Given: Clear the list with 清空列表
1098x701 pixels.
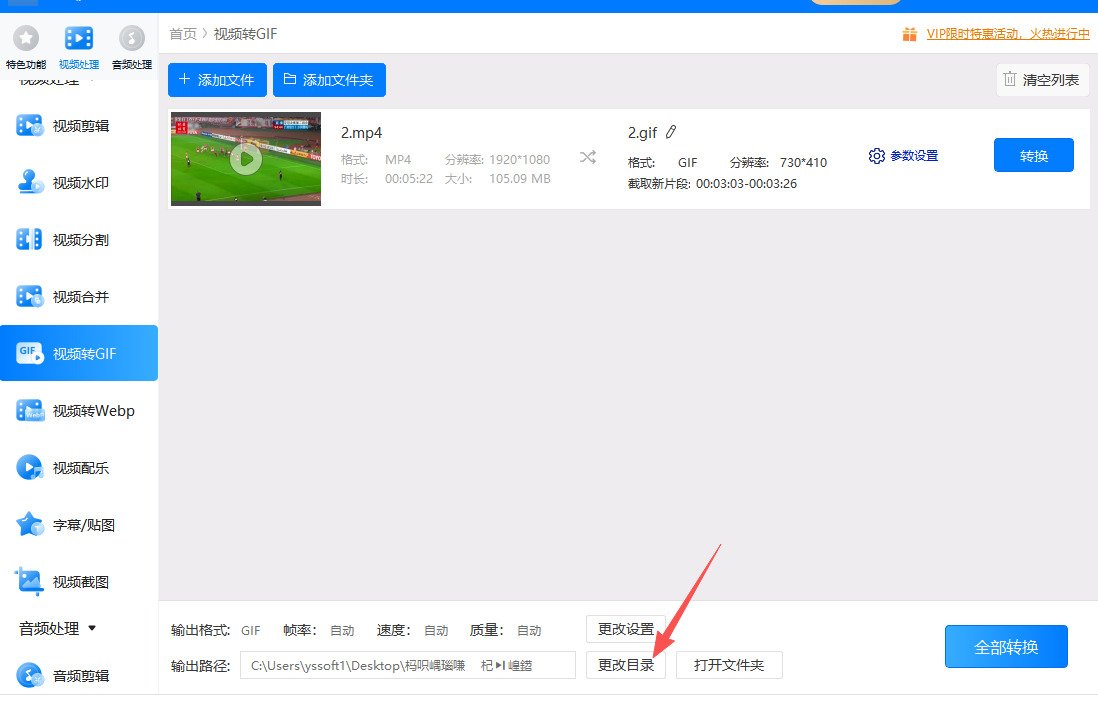Looking at the screenshot, I should pos(1042,80).
